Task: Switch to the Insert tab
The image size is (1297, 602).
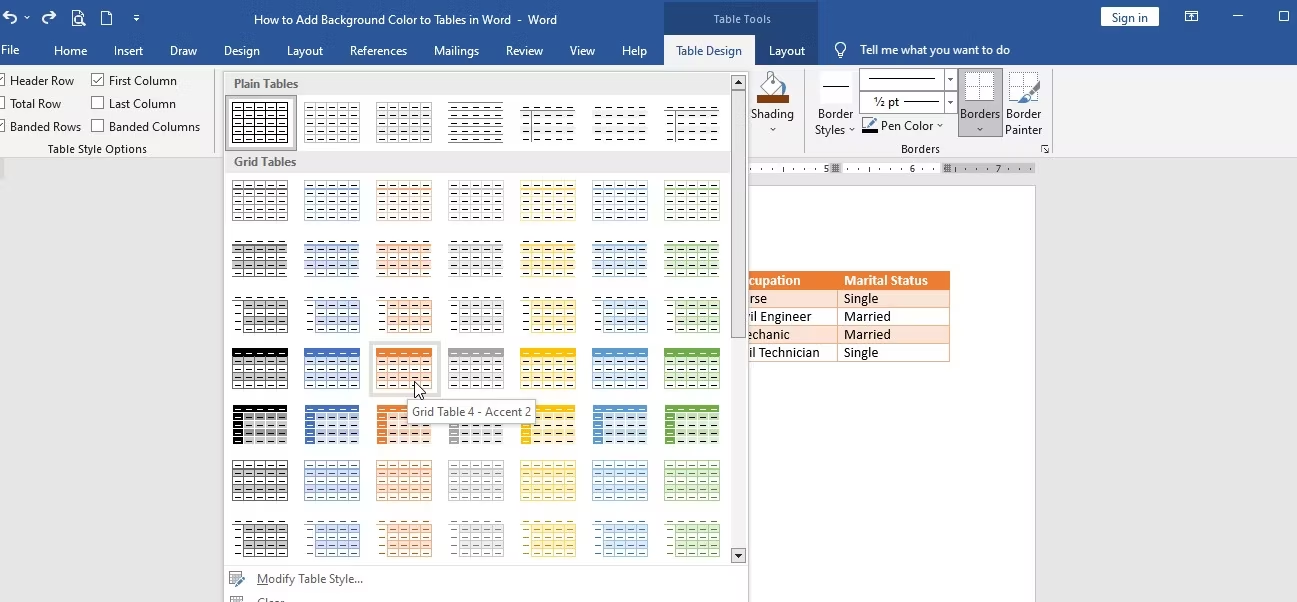Action: point(128,51)
